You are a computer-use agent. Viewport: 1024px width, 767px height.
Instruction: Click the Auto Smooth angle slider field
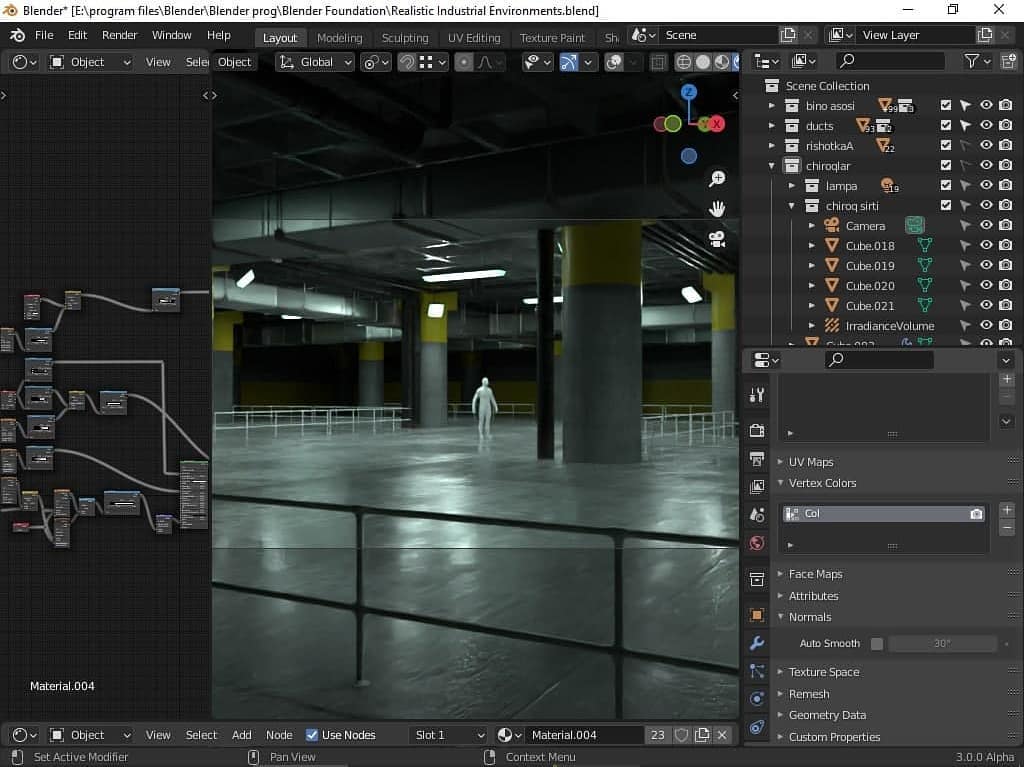tap(942, 644)
